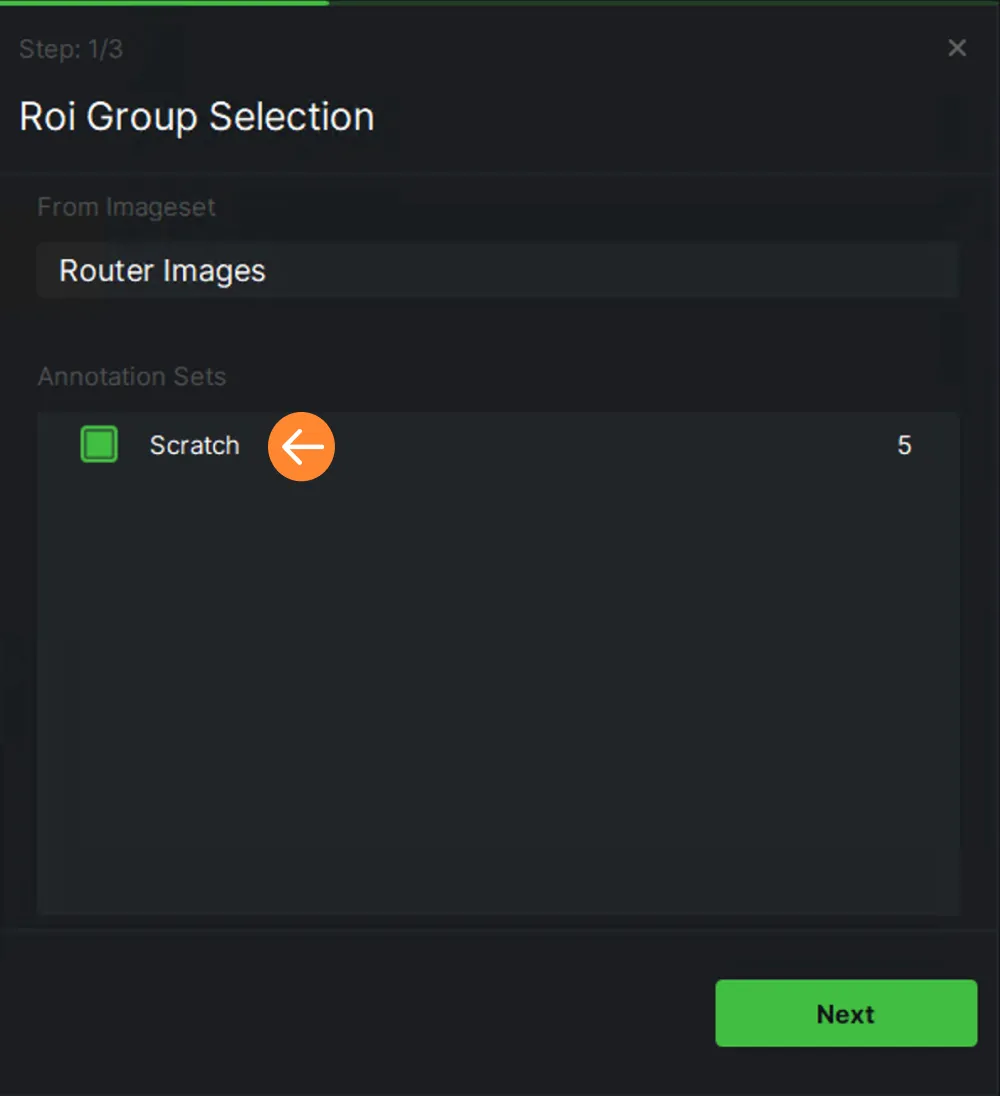Open the Router Images imageset field
This screenshot has width=1000, height=1096.
[498, 271]
